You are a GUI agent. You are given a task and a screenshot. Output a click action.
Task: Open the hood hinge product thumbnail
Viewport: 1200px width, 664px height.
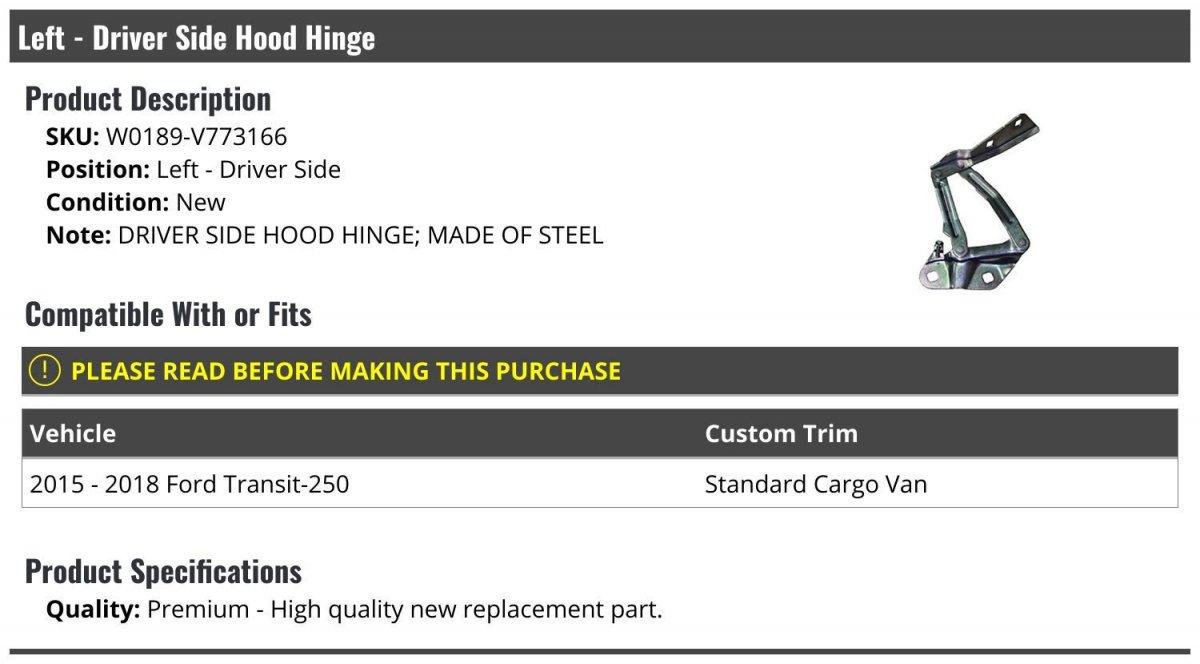click(x=979, y=201)
